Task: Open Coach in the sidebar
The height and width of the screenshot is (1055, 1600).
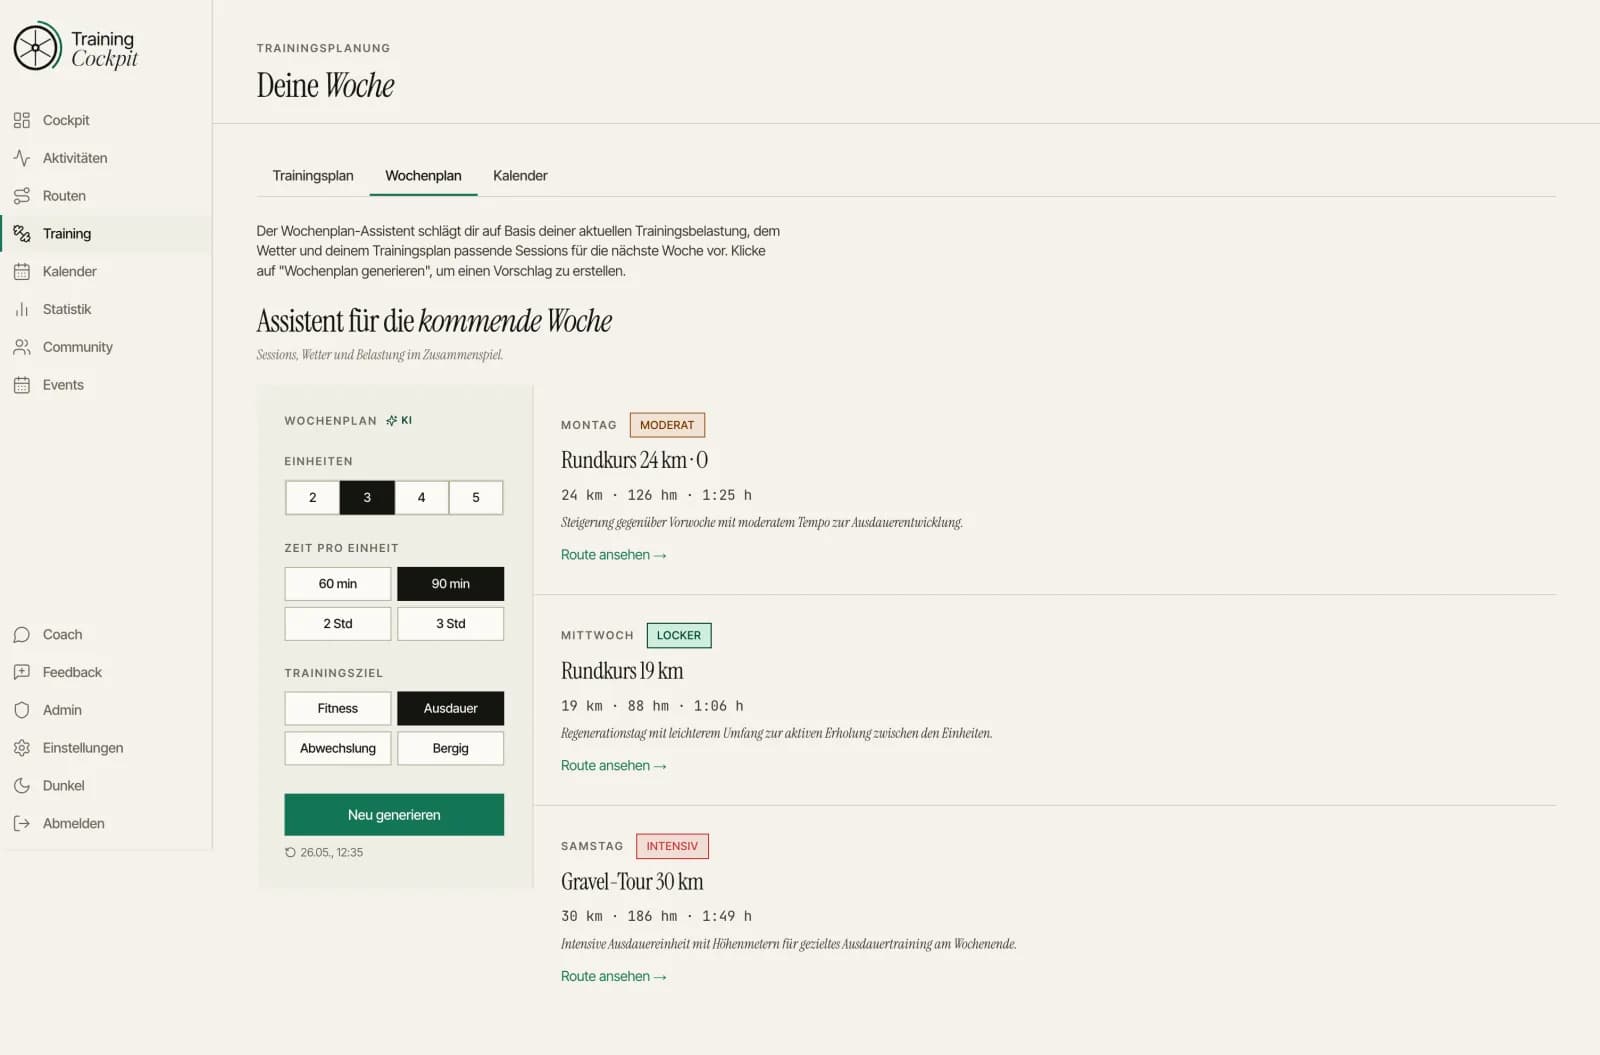Action: point(106,635)
